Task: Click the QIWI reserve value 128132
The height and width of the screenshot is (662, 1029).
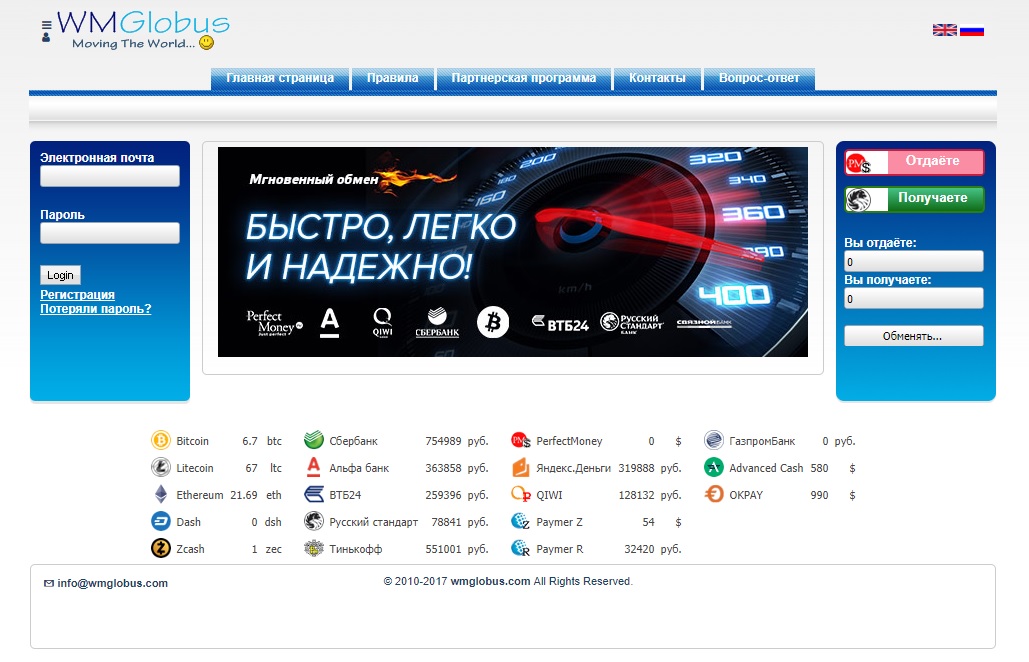Action: 636,495
